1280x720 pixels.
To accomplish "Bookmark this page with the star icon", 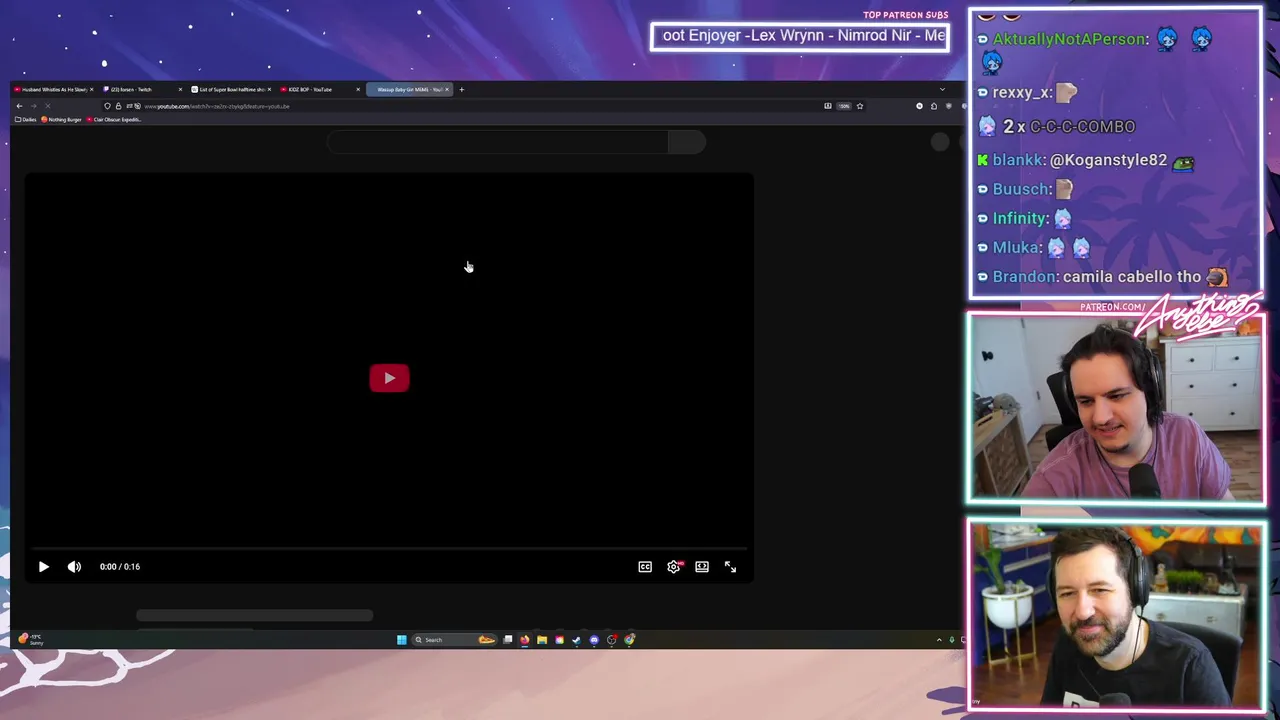I will (860, 106).
